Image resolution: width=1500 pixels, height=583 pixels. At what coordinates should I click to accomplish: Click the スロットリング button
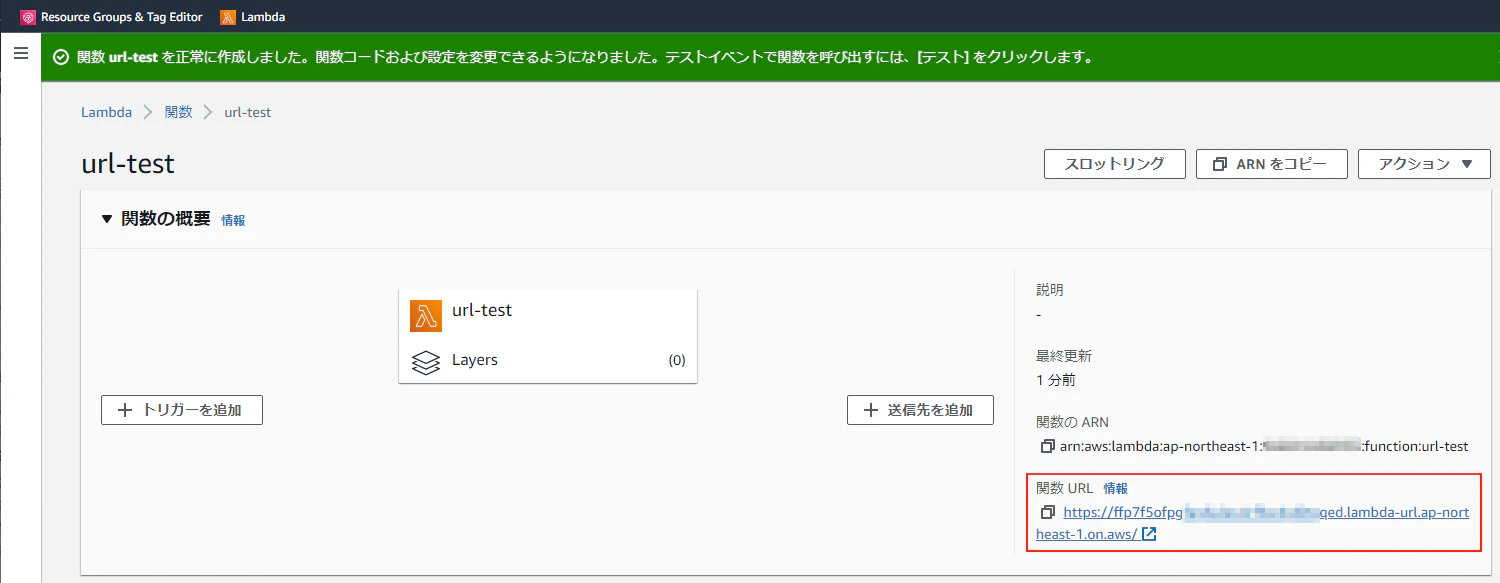[1114, 164]
